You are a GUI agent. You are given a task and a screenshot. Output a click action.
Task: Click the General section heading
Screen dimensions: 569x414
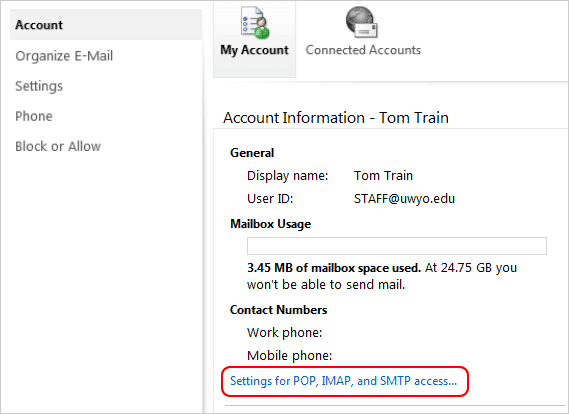[252, 153]
